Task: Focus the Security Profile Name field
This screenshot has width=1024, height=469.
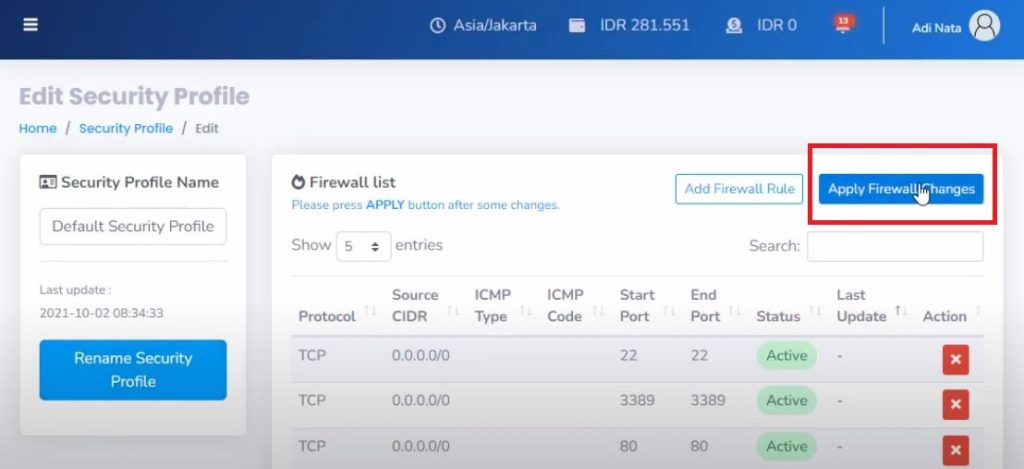Action: point(133,226)
